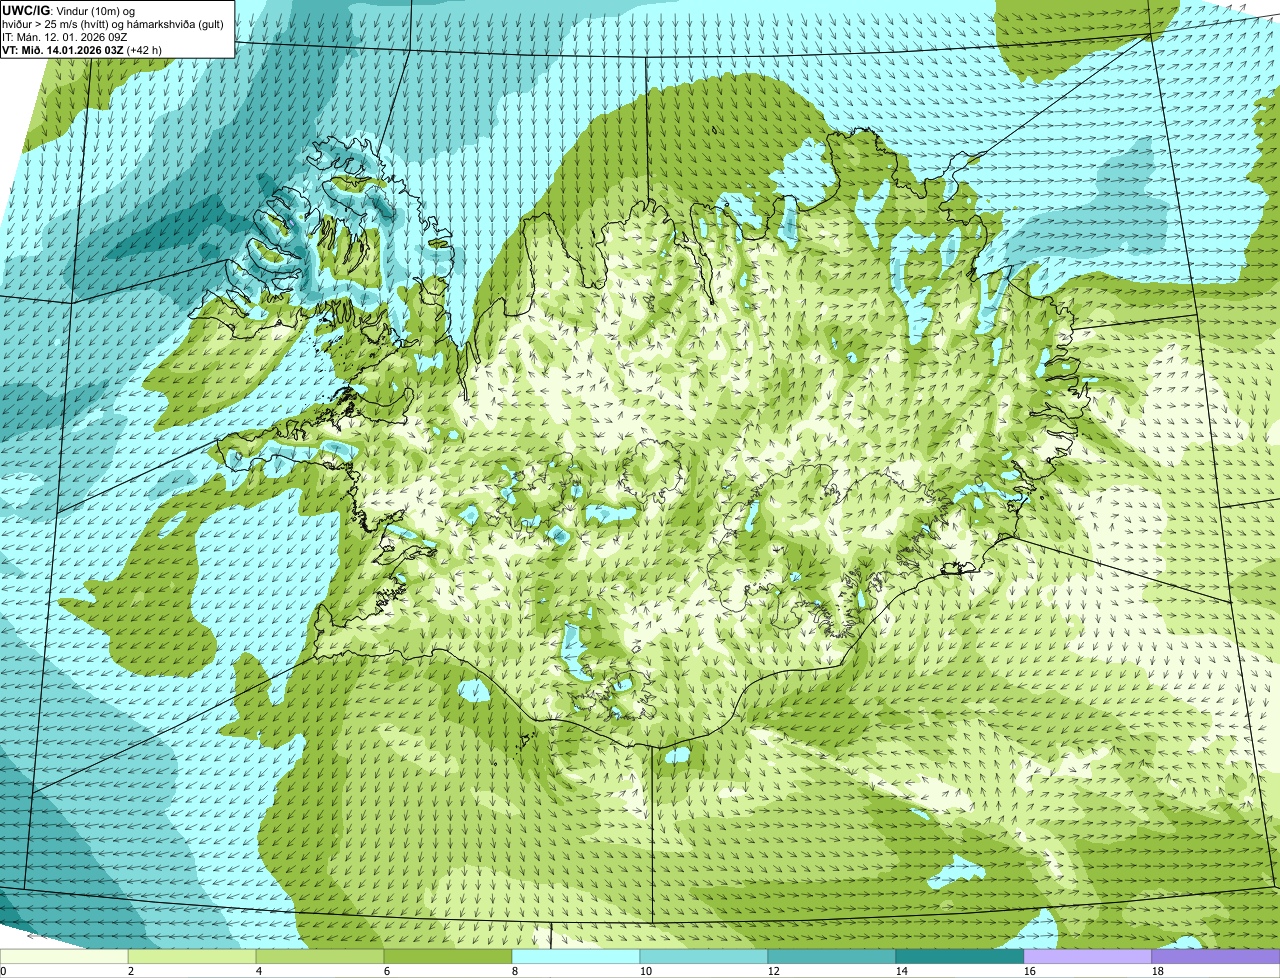
Task: Select the green 6–8 m/s legend swatch
Action: click(448, 957)
